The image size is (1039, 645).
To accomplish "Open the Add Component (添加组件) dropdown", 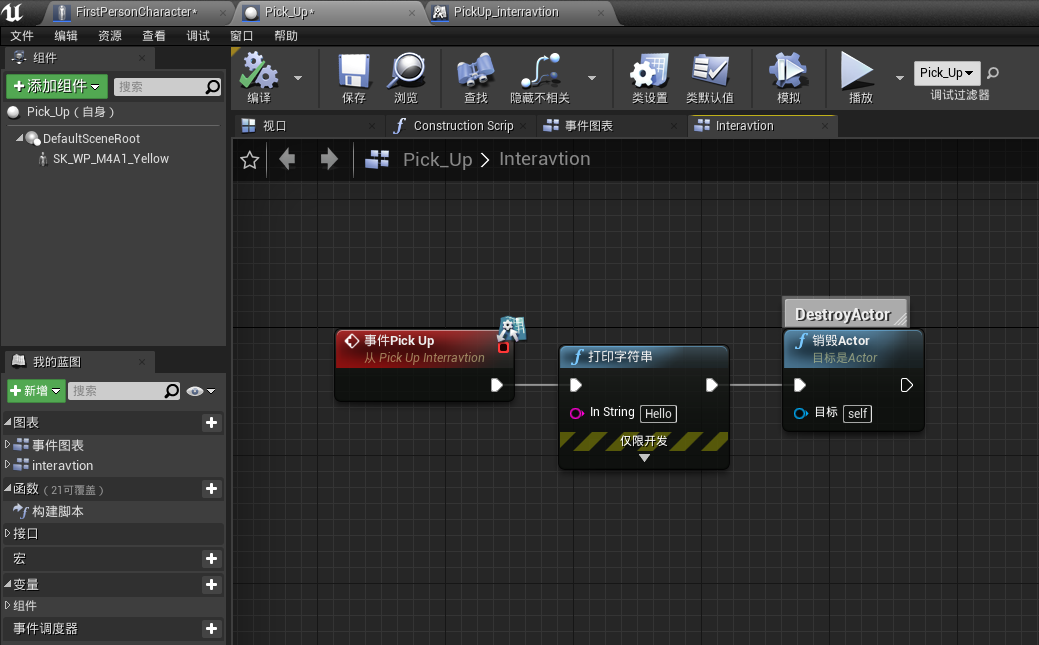I will click(x=57, y=87).
